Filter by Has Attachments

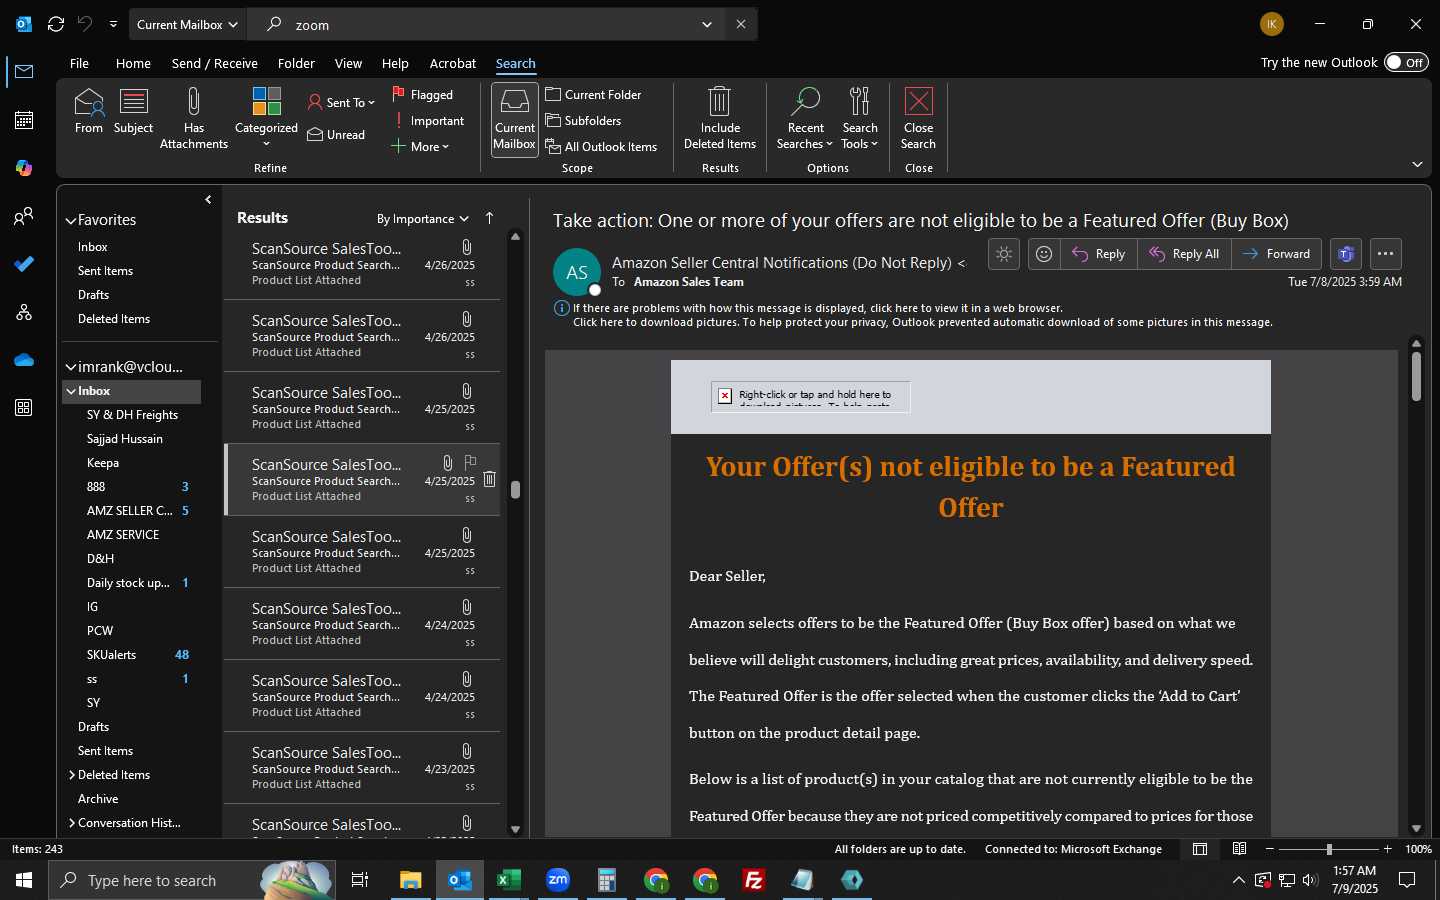click(x=194, y=118)
